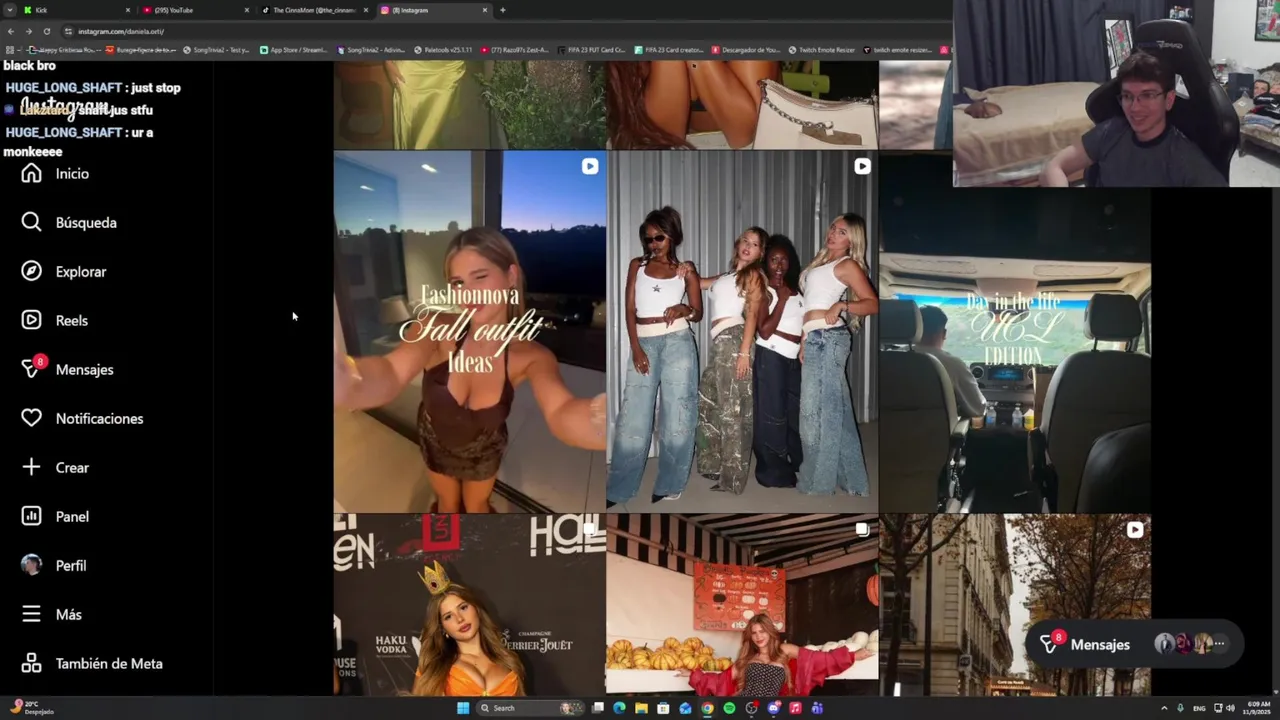Click the Notificaciones label
Screen dimensions: 1280x720
[x=99, y=419]
